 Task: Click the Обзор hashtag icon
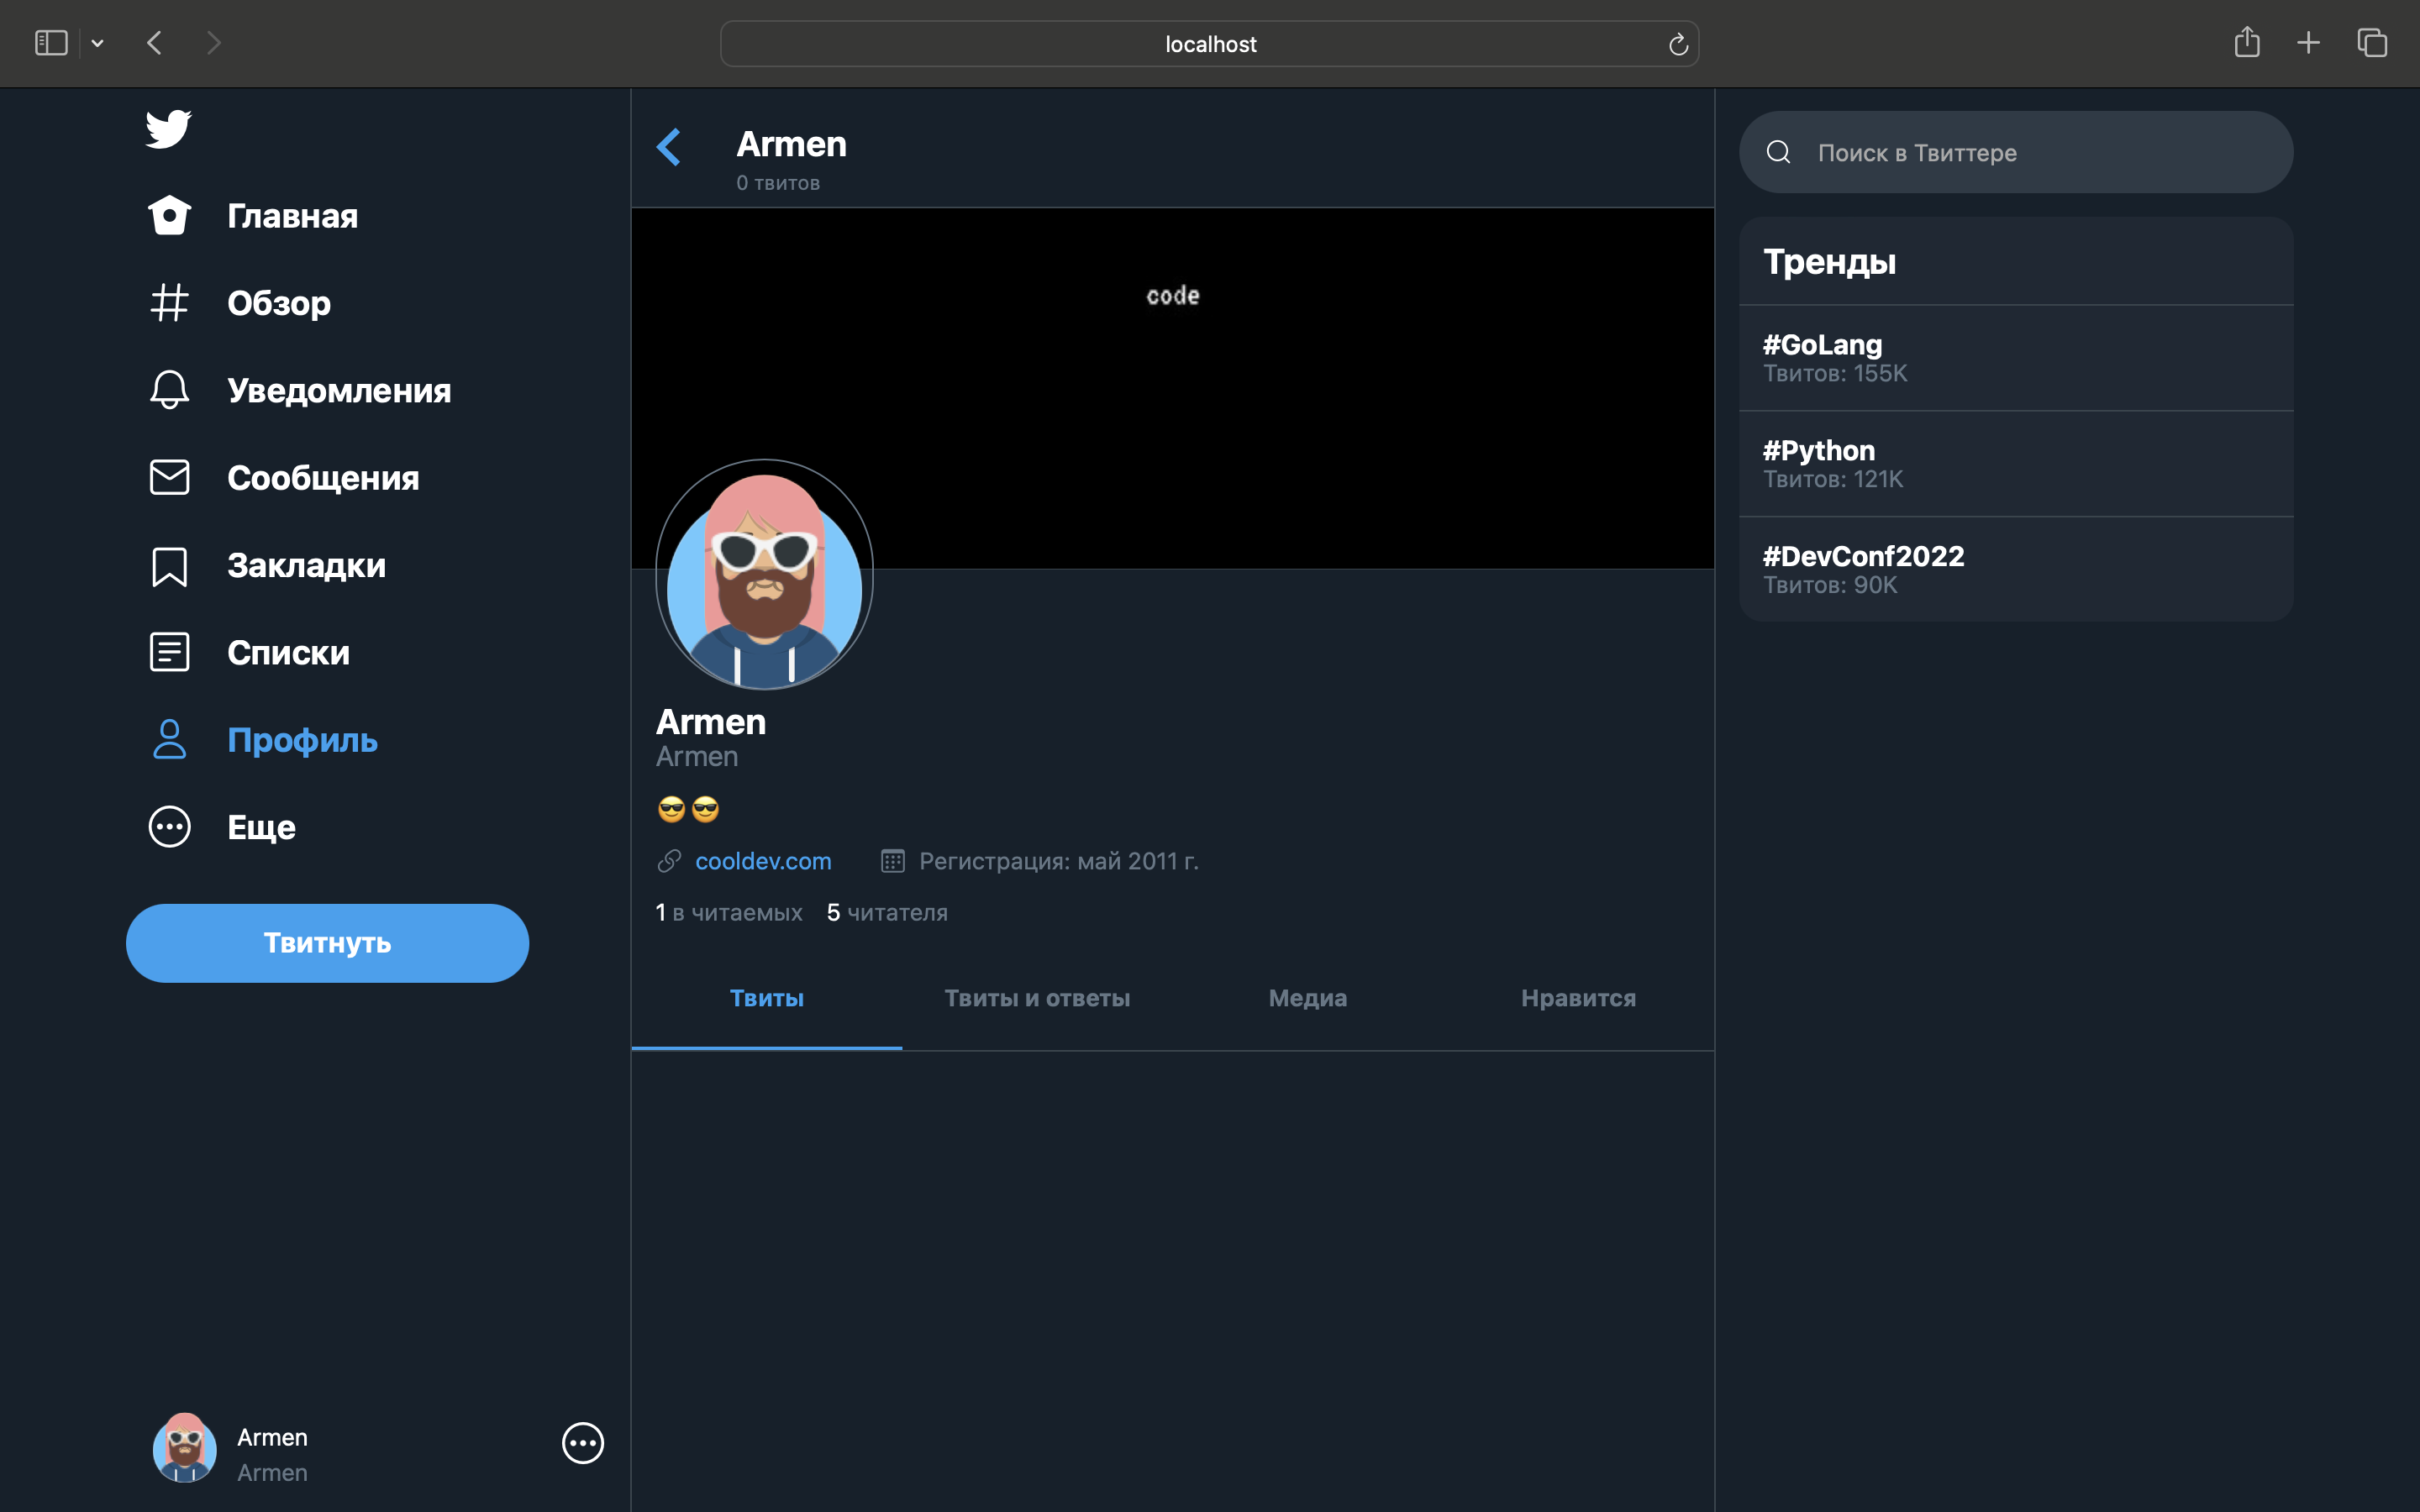pyautogui.click(x=169, y=302)
